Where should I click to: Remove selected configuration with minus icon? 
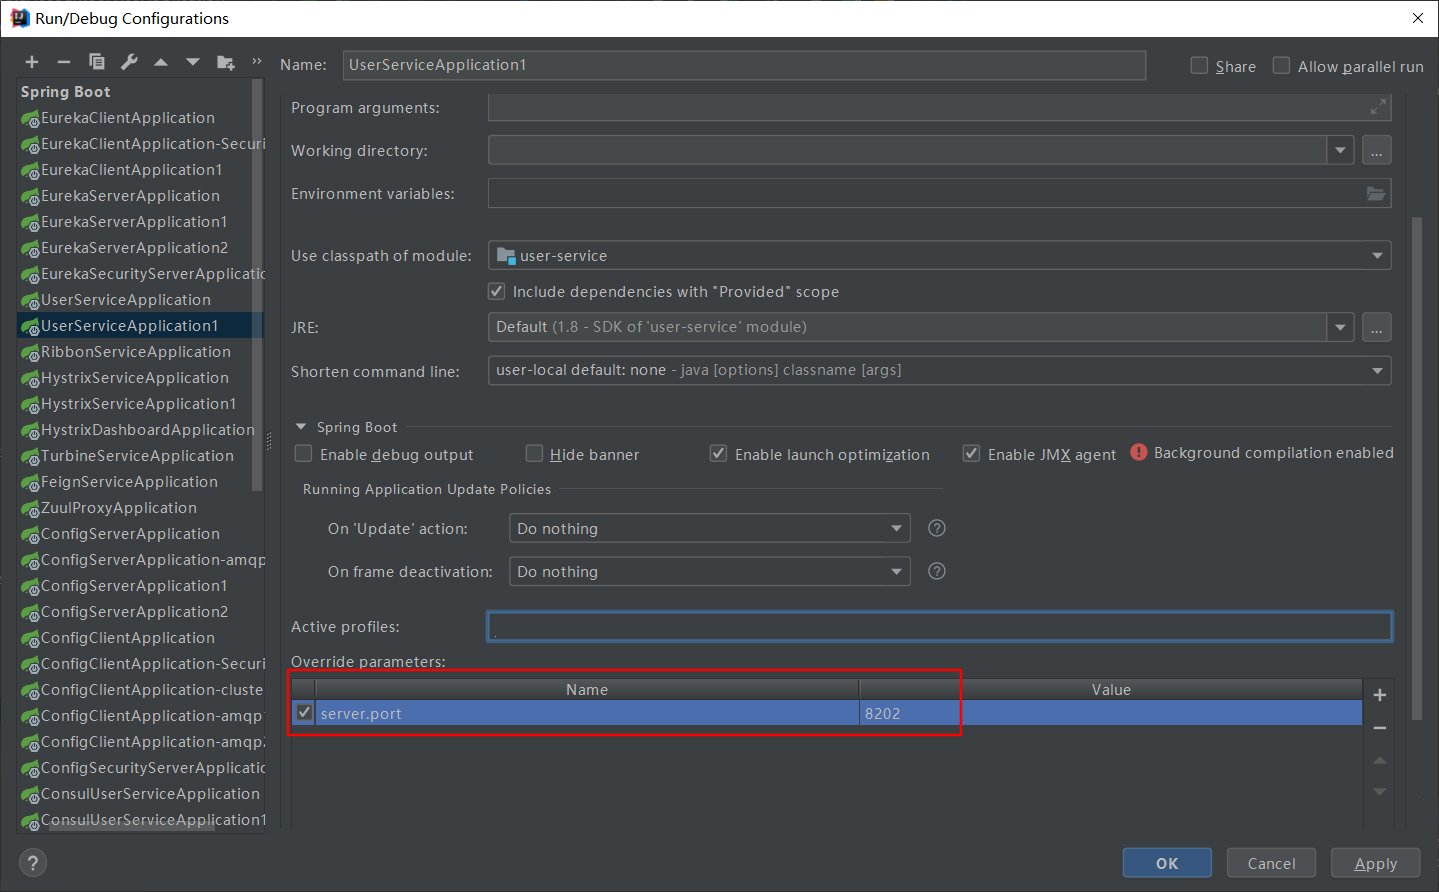(63, 62)
